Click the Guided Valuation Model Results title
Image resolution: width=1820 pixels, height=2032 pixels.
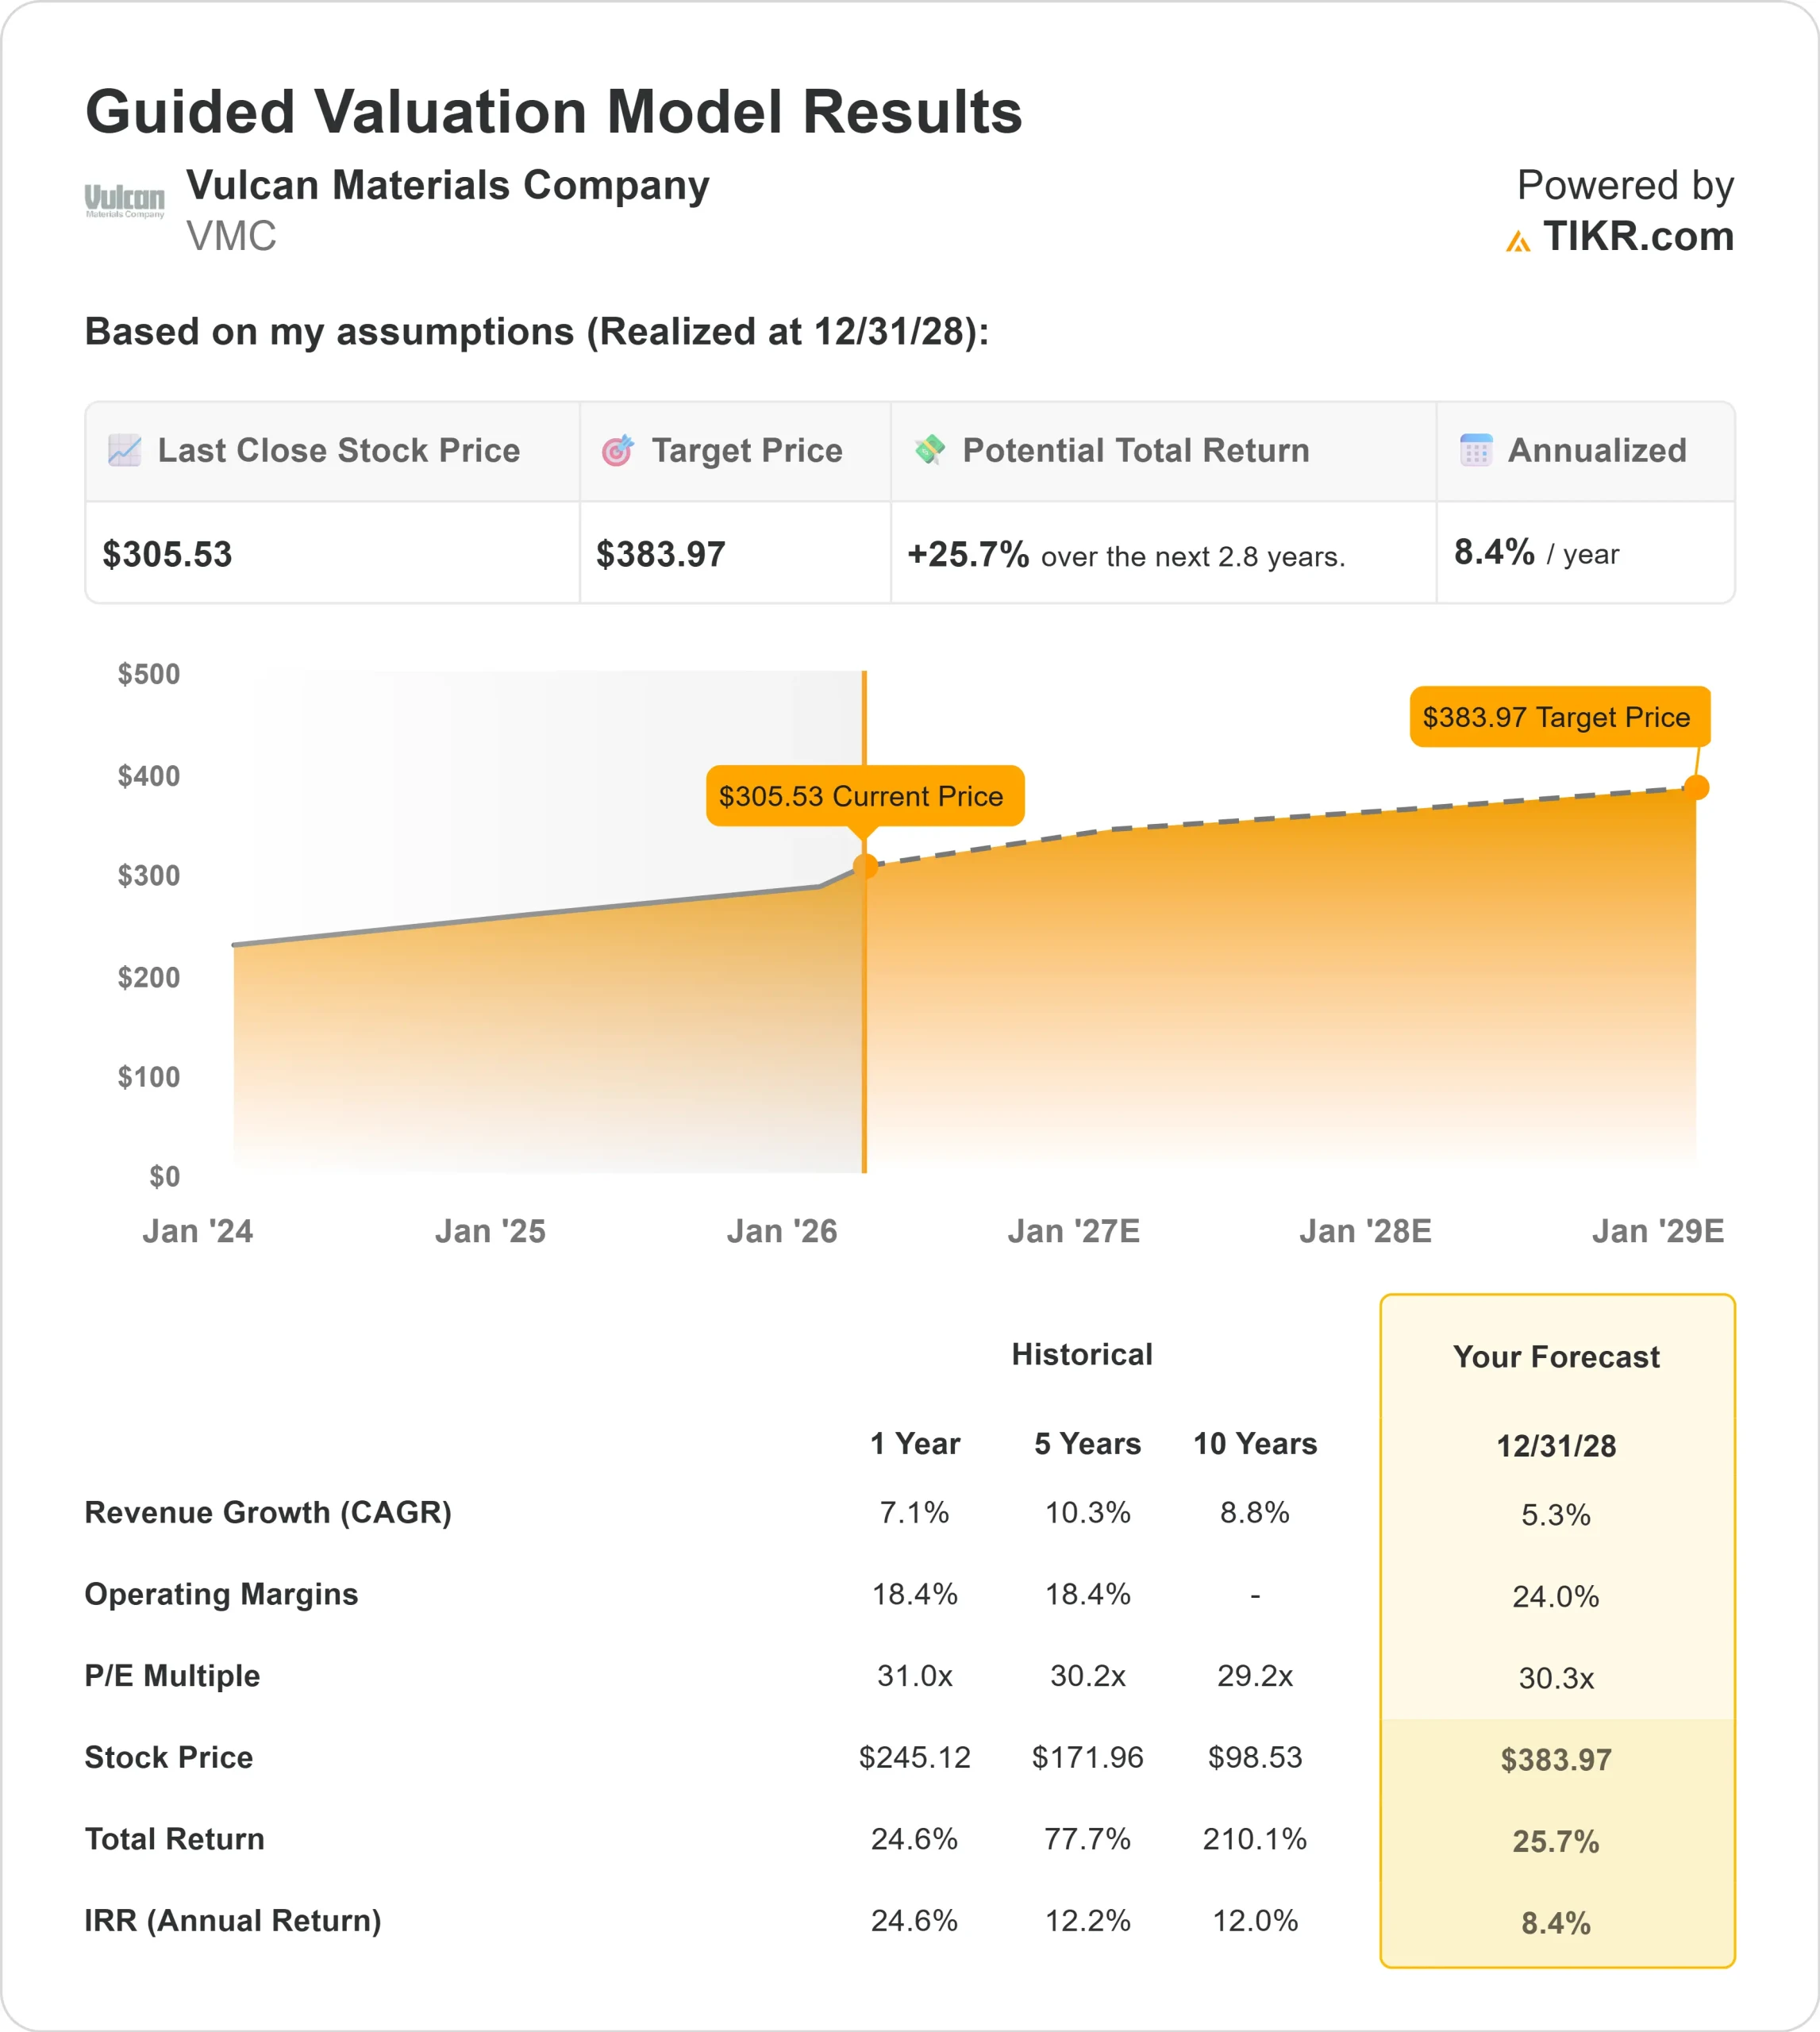554,112
